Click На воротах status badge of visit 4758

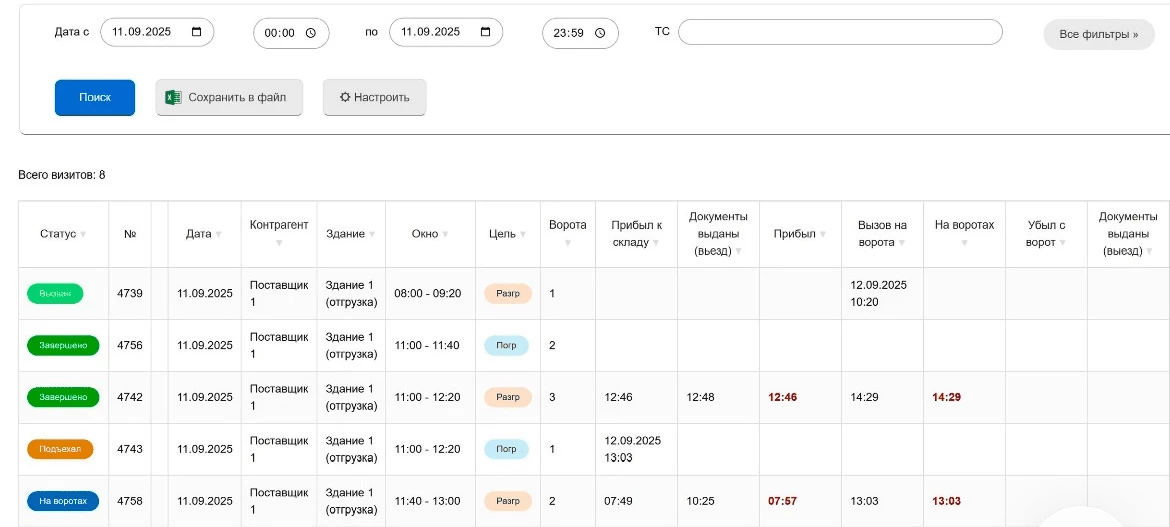63,501
